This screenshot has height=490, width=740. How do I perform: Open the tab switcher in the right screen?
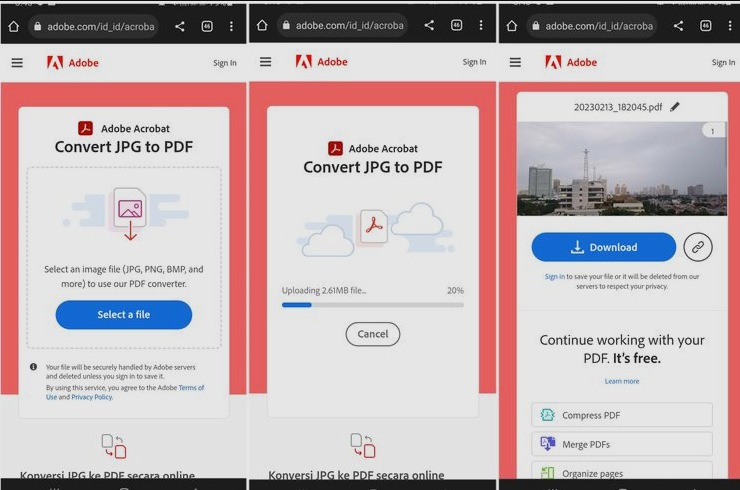[706, 25]
